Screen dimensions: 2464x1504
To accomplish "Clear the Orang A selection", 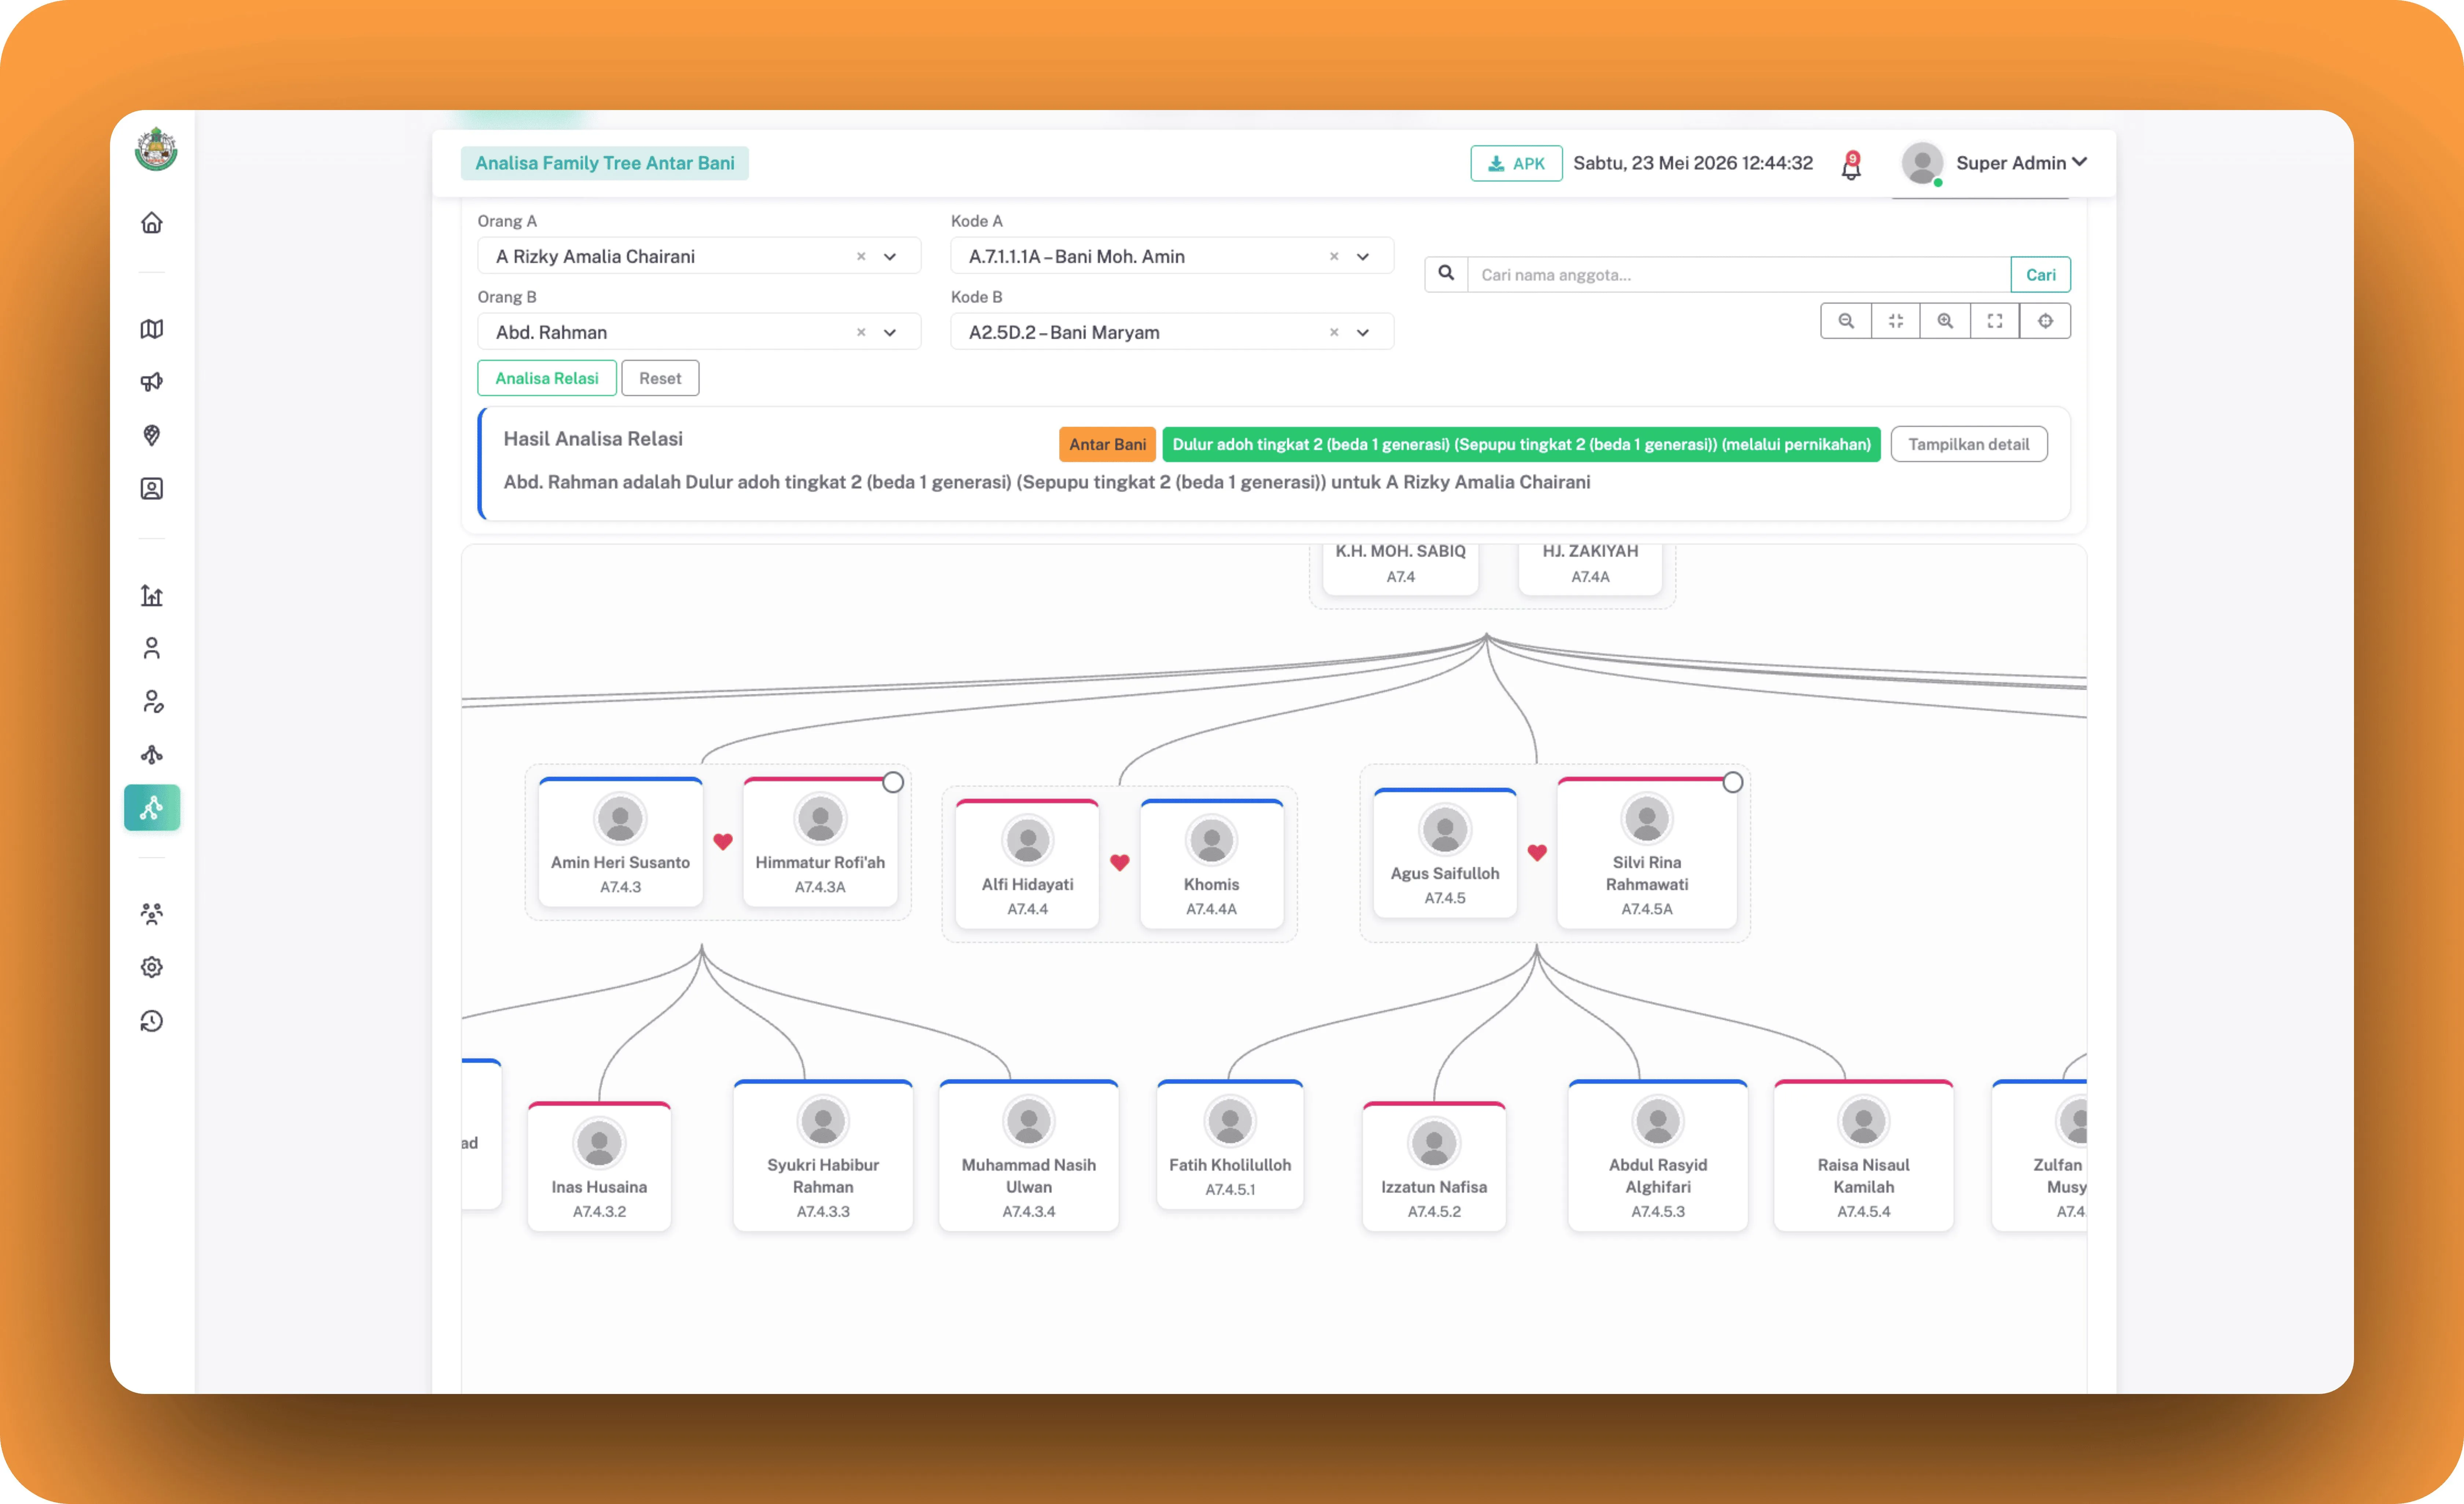I will (861, 257).
